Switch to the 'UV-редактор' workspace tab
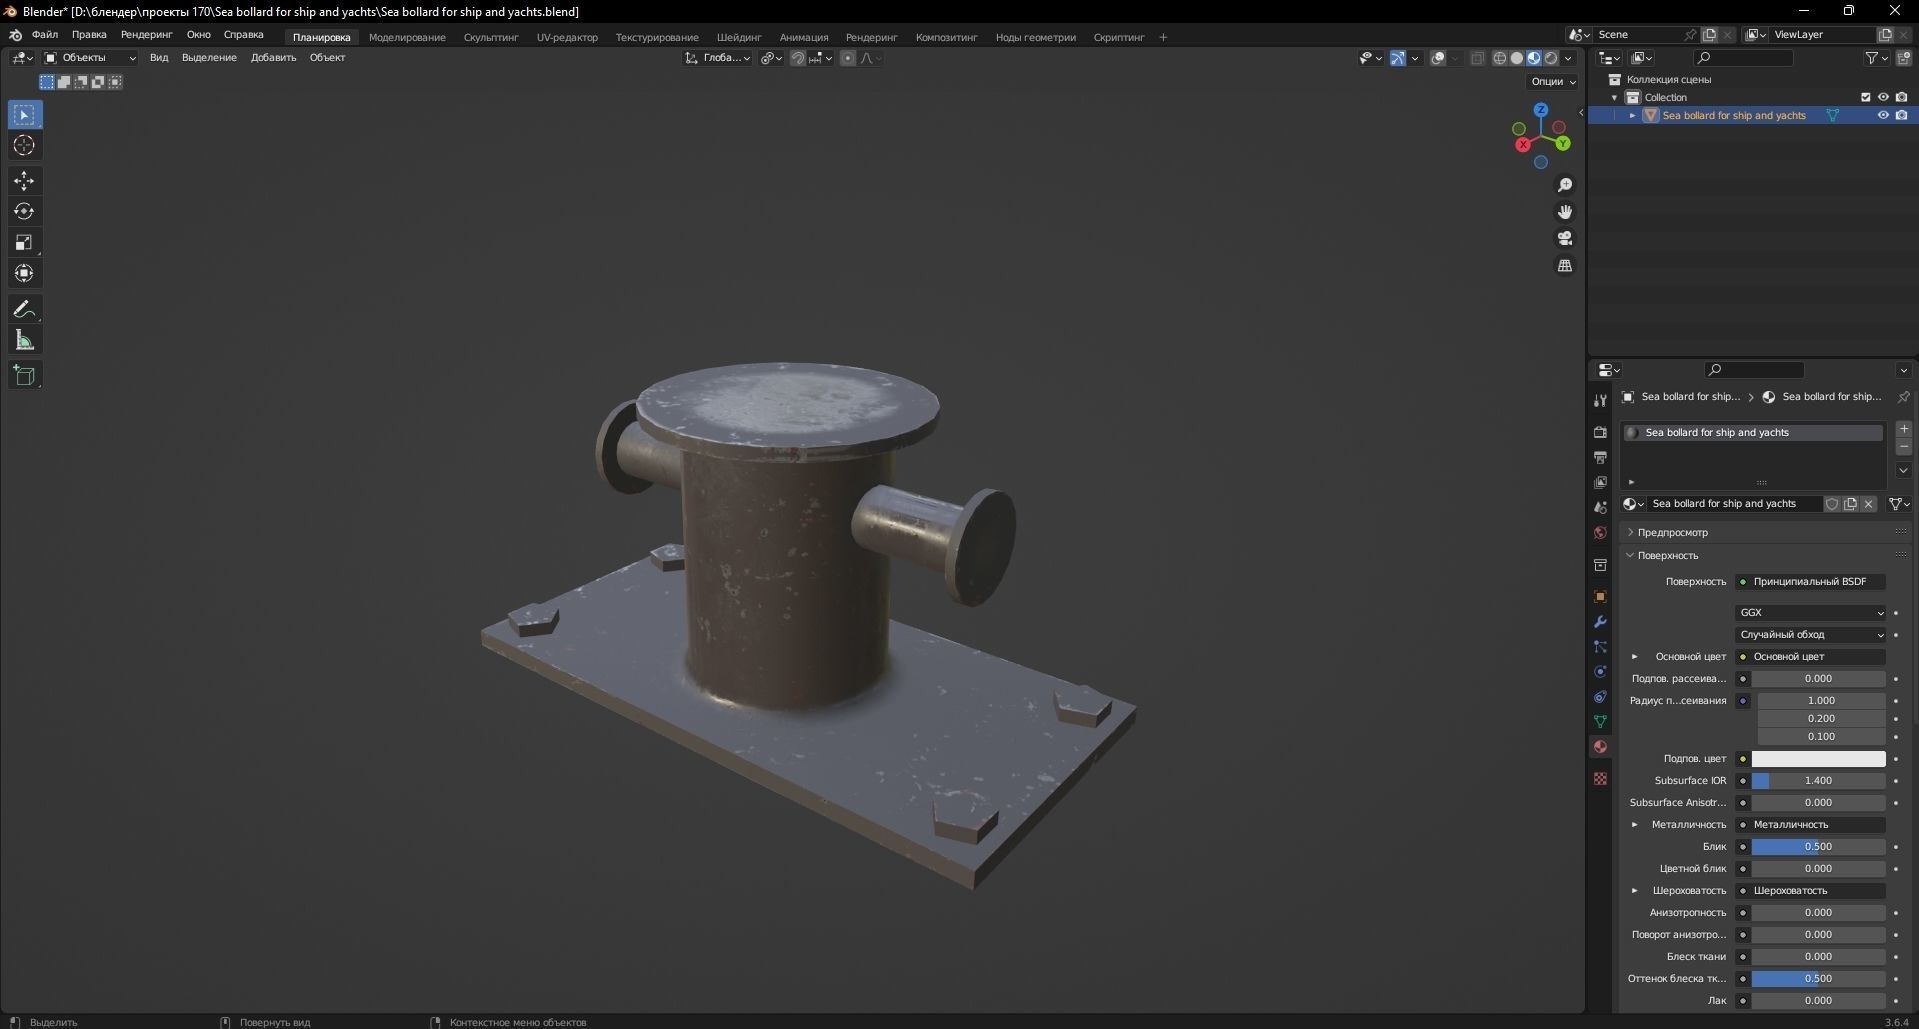Screen dimensions: 1919x1029 567,37
